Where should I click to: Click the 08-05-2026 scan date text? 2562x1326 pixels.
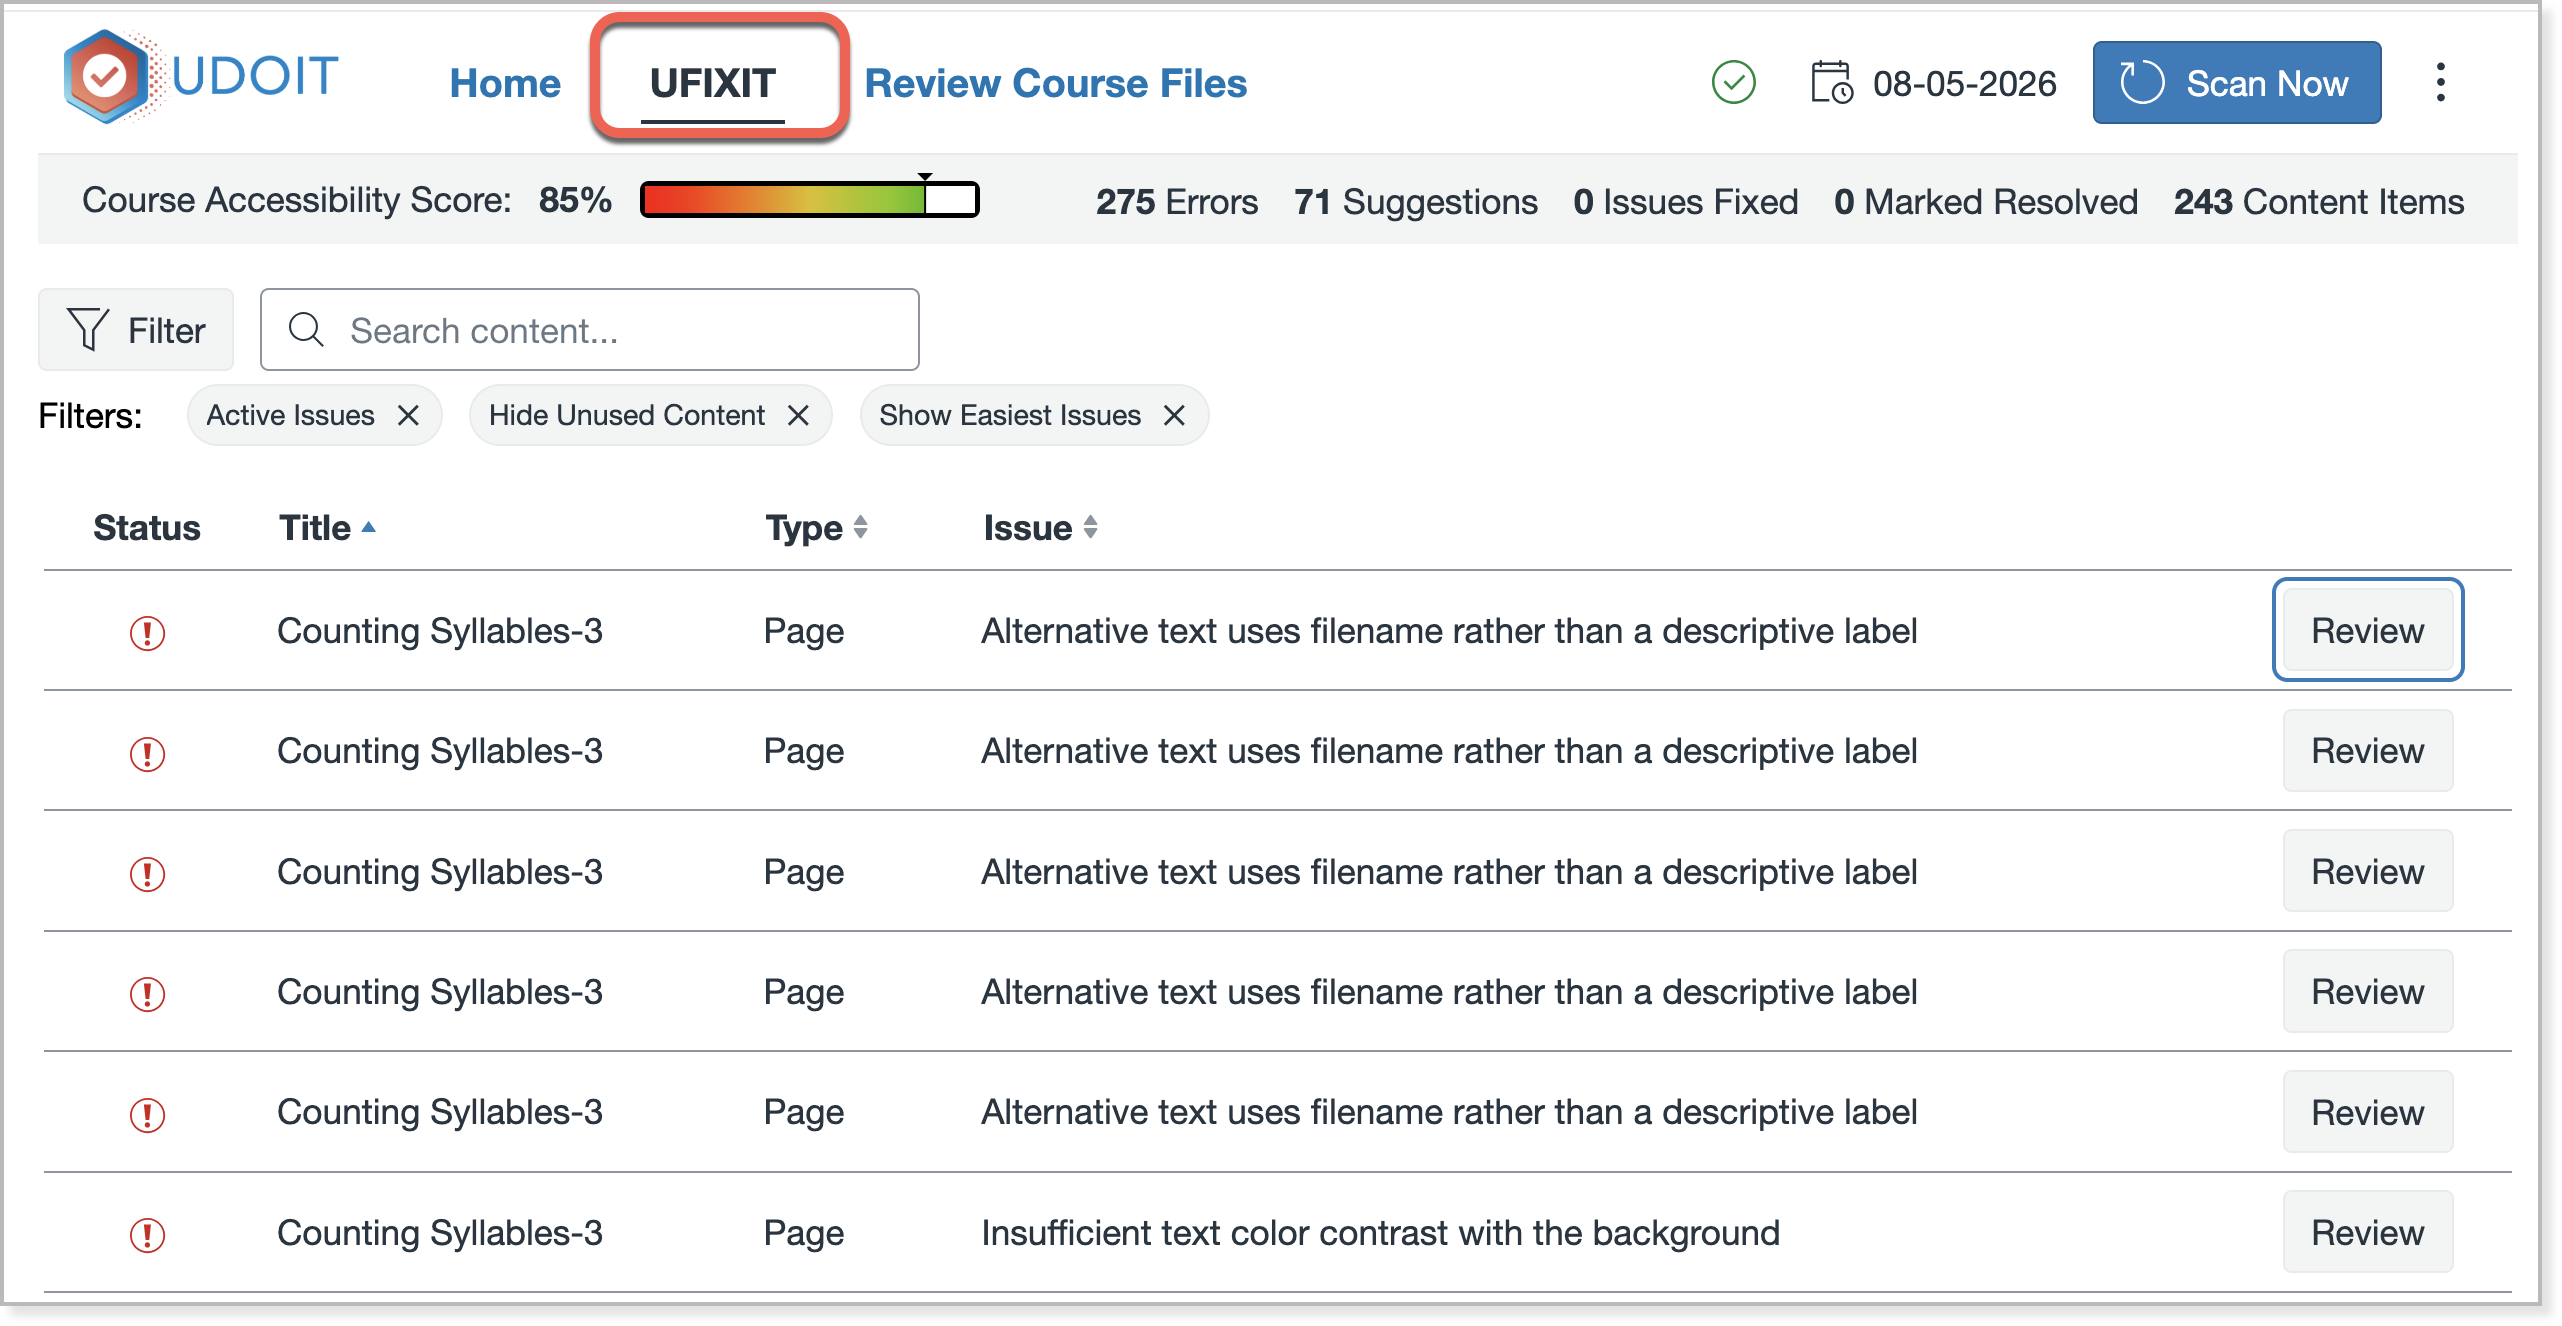point(1965,83)
